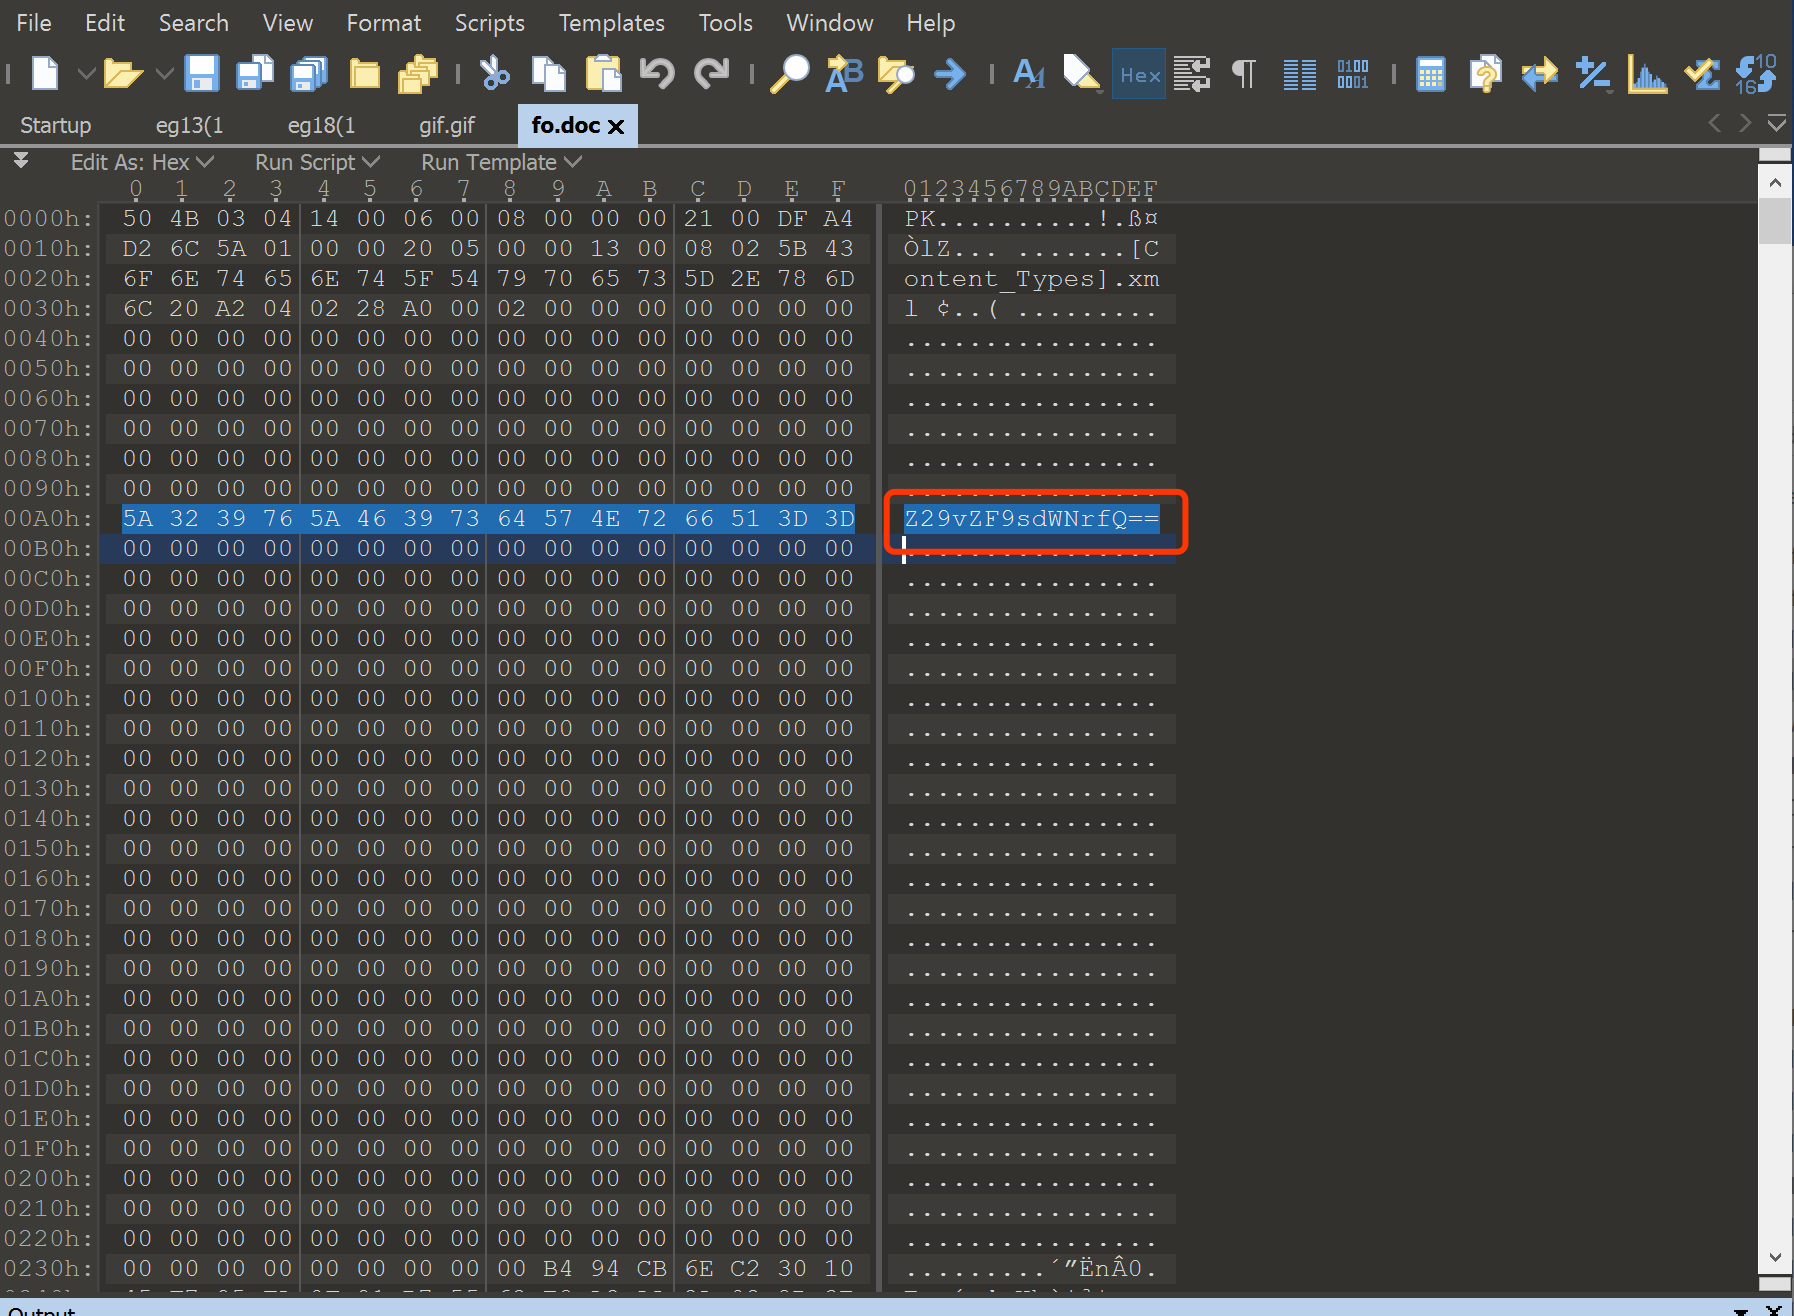This screenshot has height=1316, width=1794.
Task: Click the single folder Close File icon
Action: click(x=364, y=74)
